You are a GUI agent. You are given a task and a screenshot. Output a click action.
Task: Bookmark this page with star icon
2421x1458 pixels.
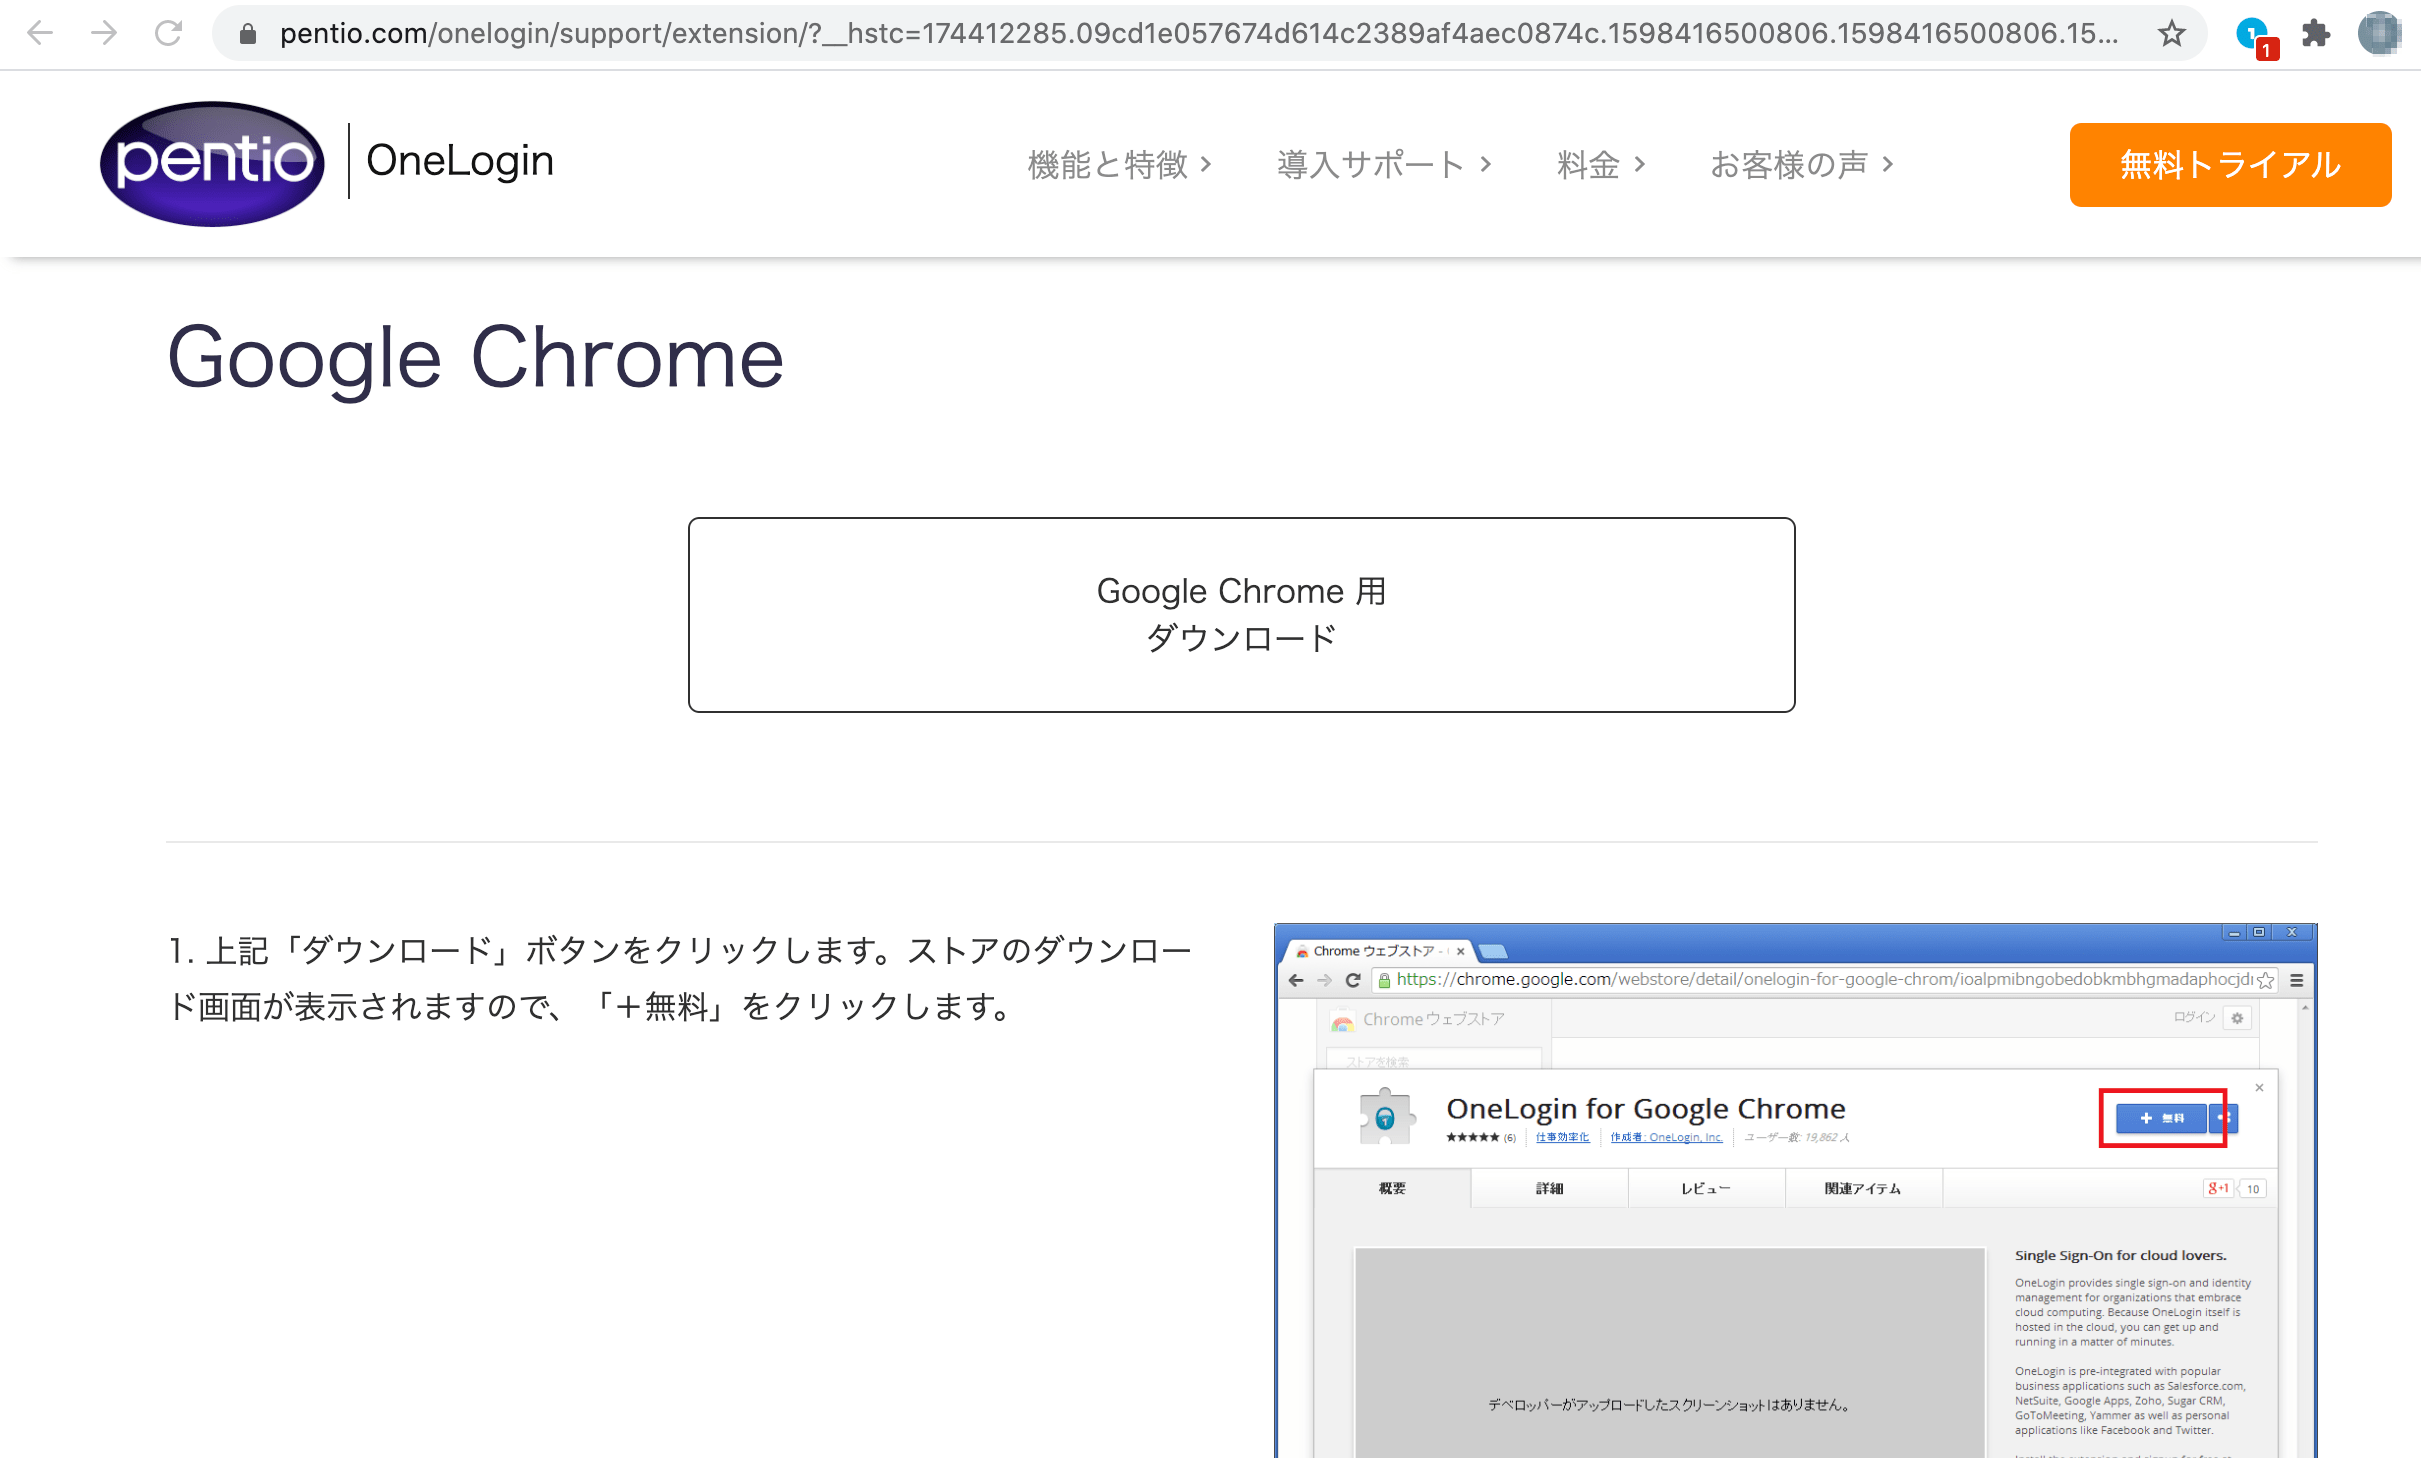coord(2171,34)
